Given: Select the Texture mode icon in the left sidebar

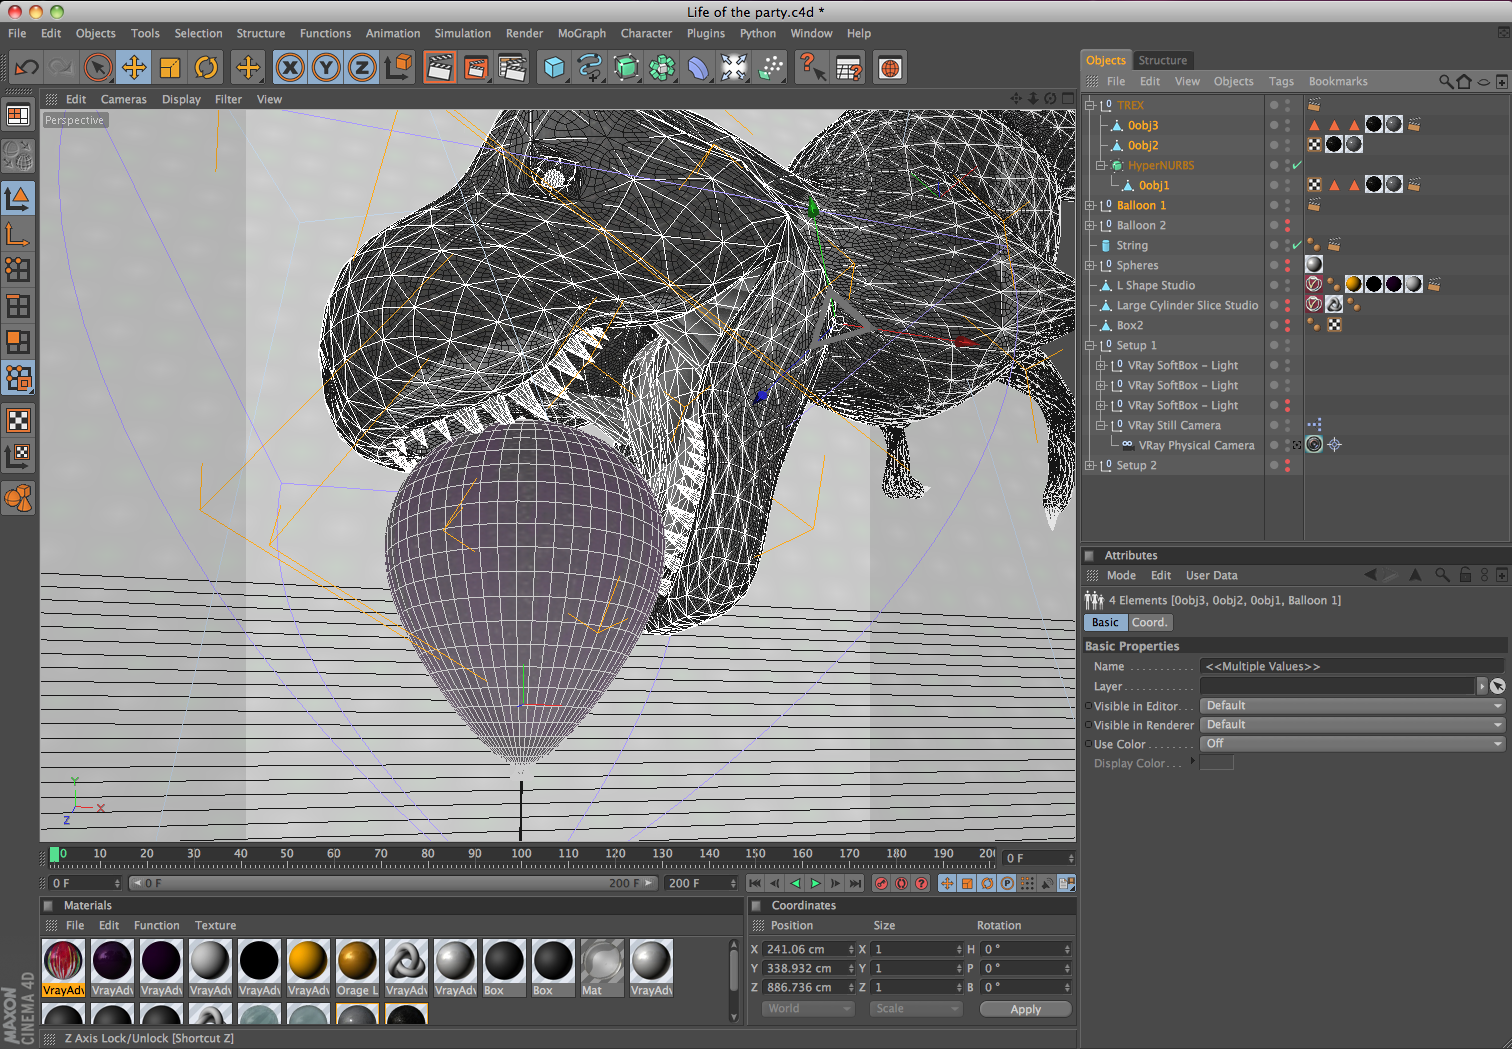Looking at the screenshot, I should [18, 420].
